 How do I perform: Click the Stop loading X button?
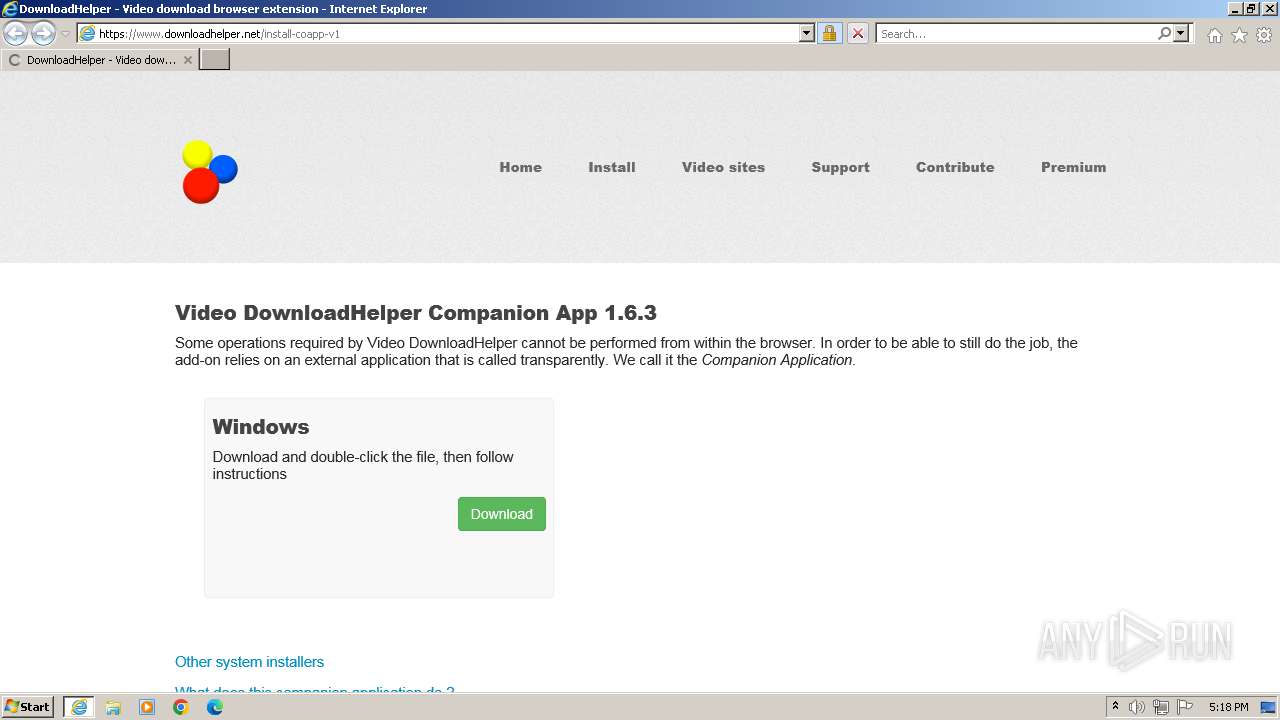point(858,33)
